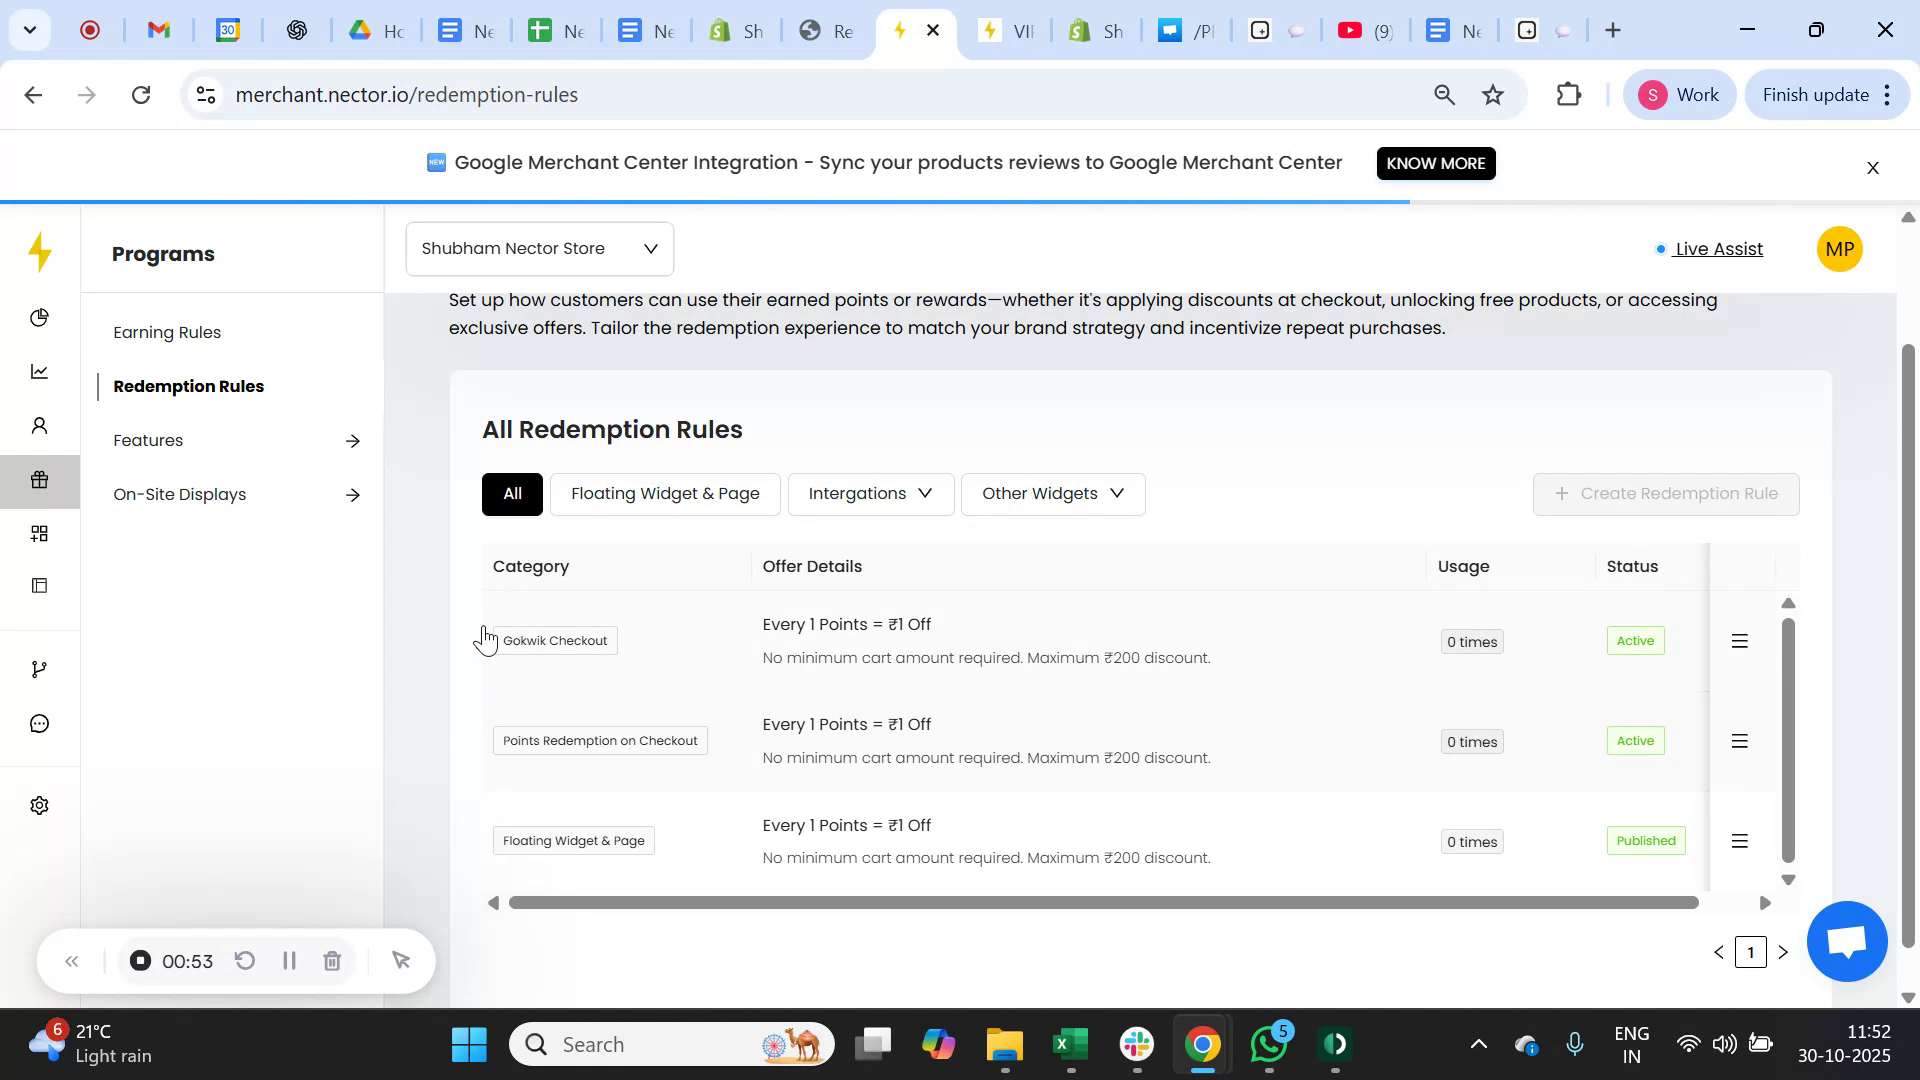This screenshot has height=1080, width=1920.
Task: Click the gift rewards icon in sidebar
Action: pos(39,480)
